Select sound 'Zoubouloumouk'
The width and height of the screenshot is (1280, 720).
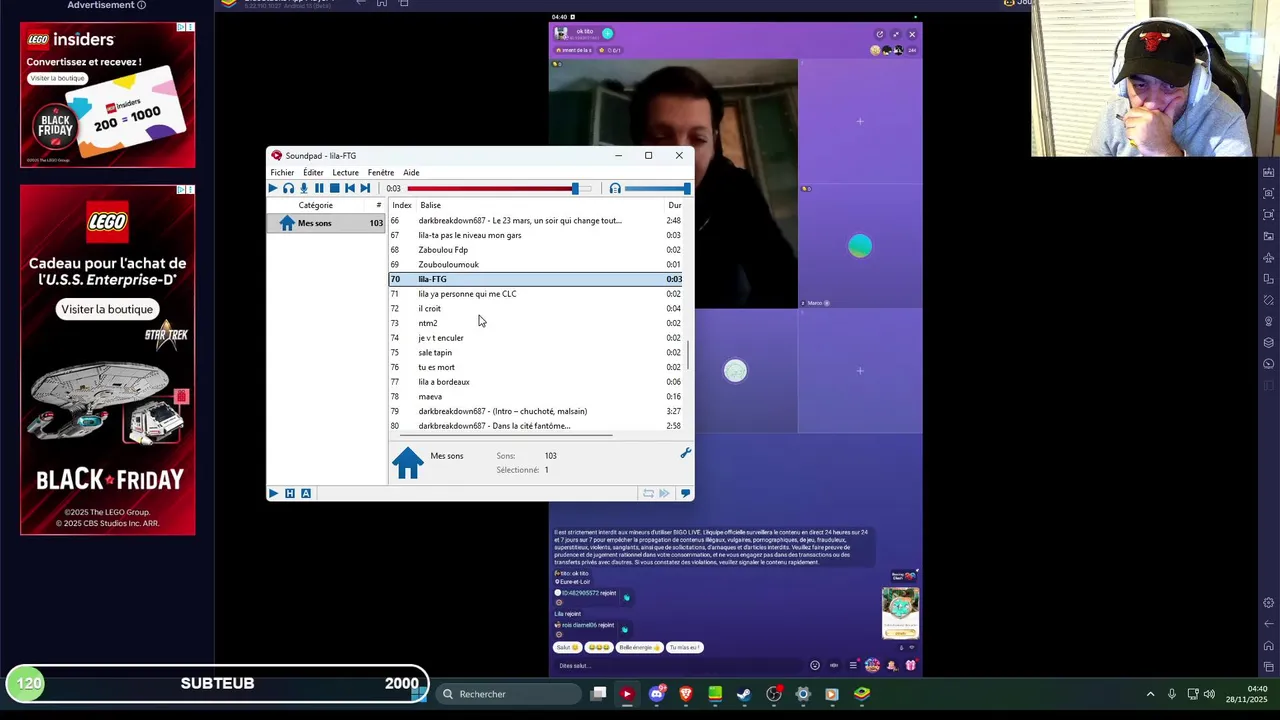pyautogui.click(x=536, y=264)
